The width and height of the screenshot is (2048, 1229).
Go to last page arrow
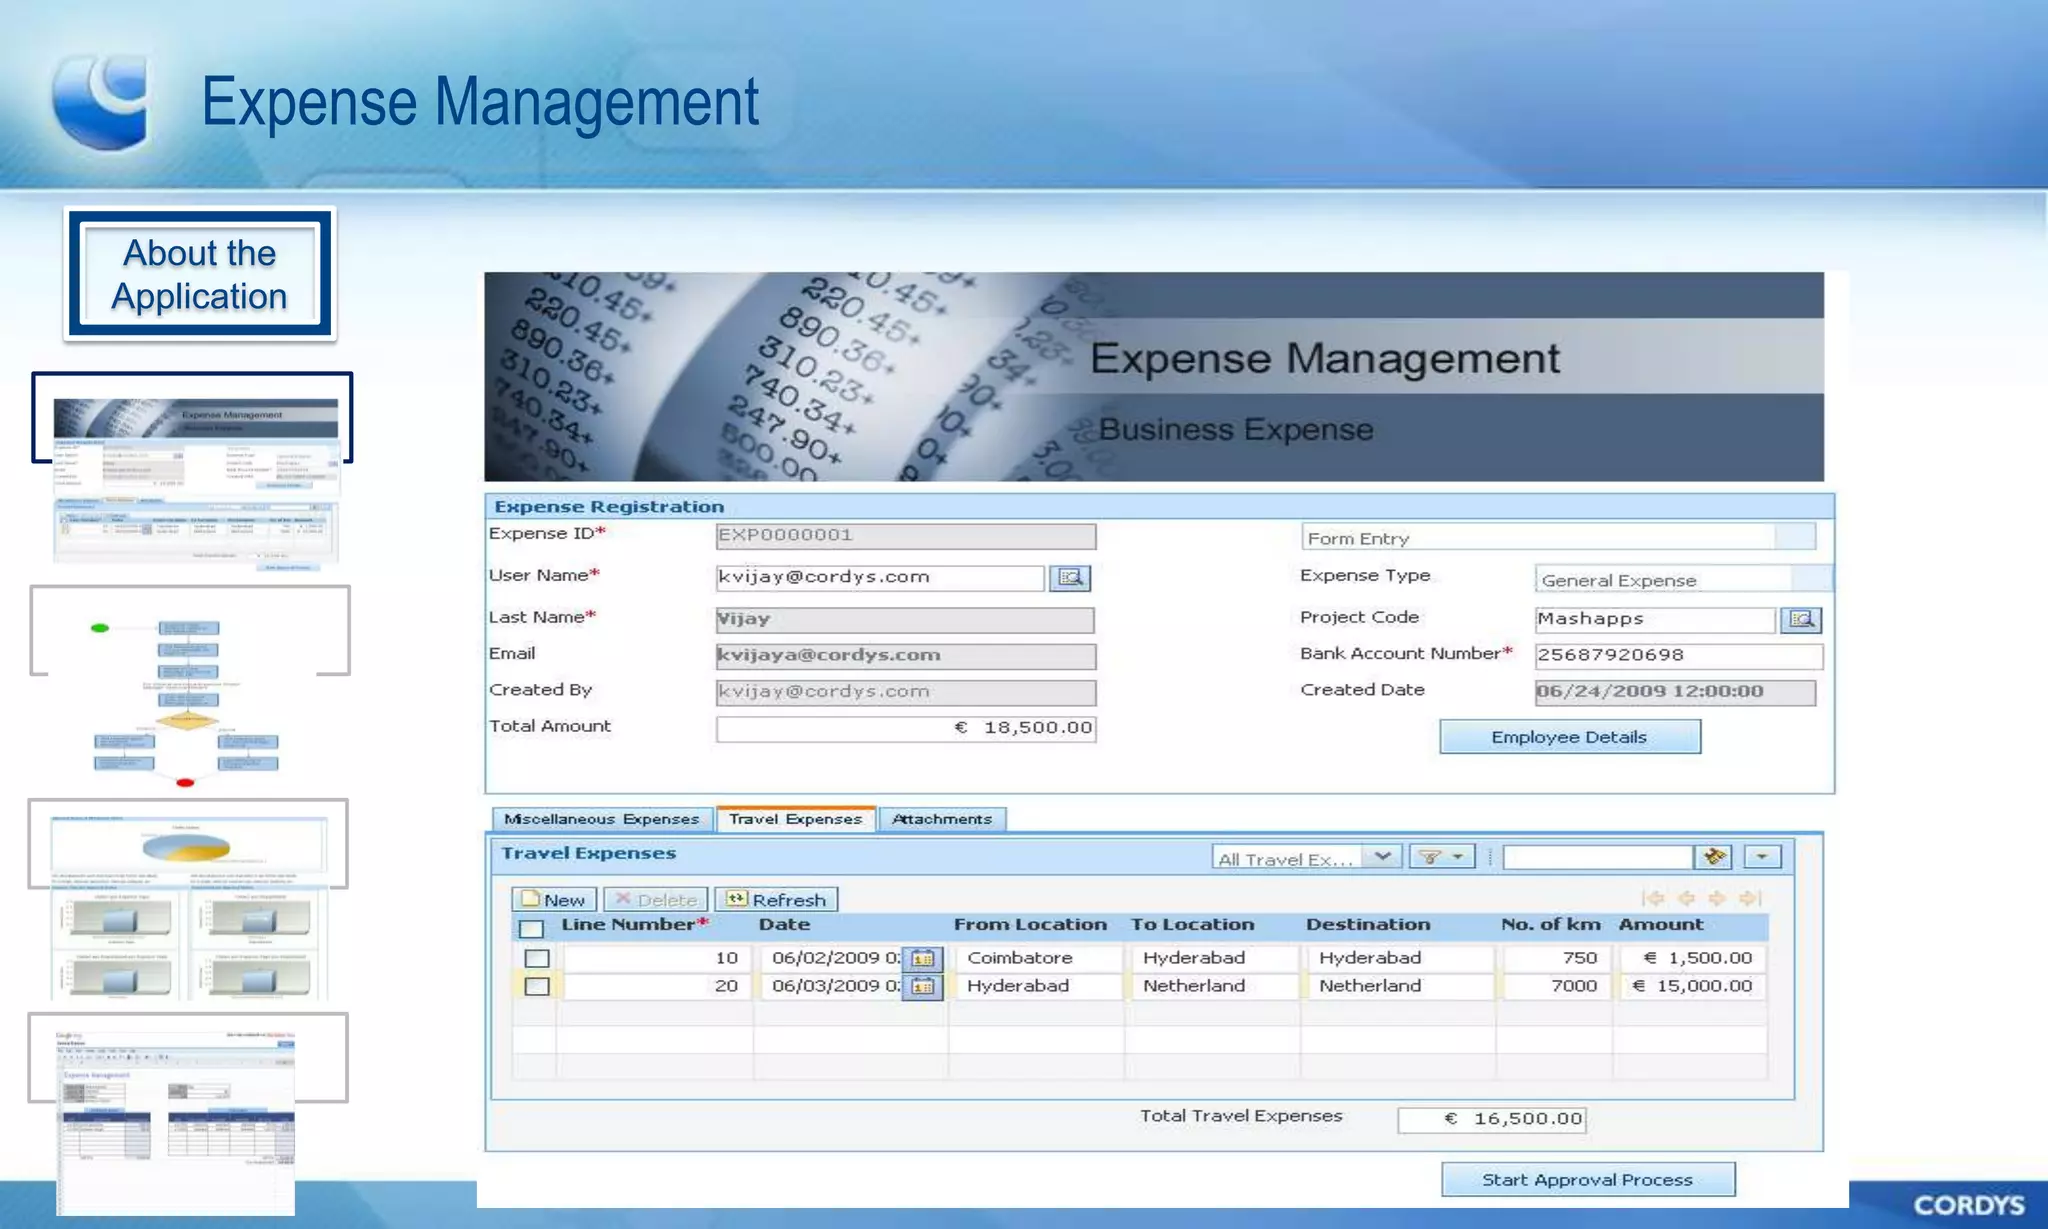[x=1750, y=898]
